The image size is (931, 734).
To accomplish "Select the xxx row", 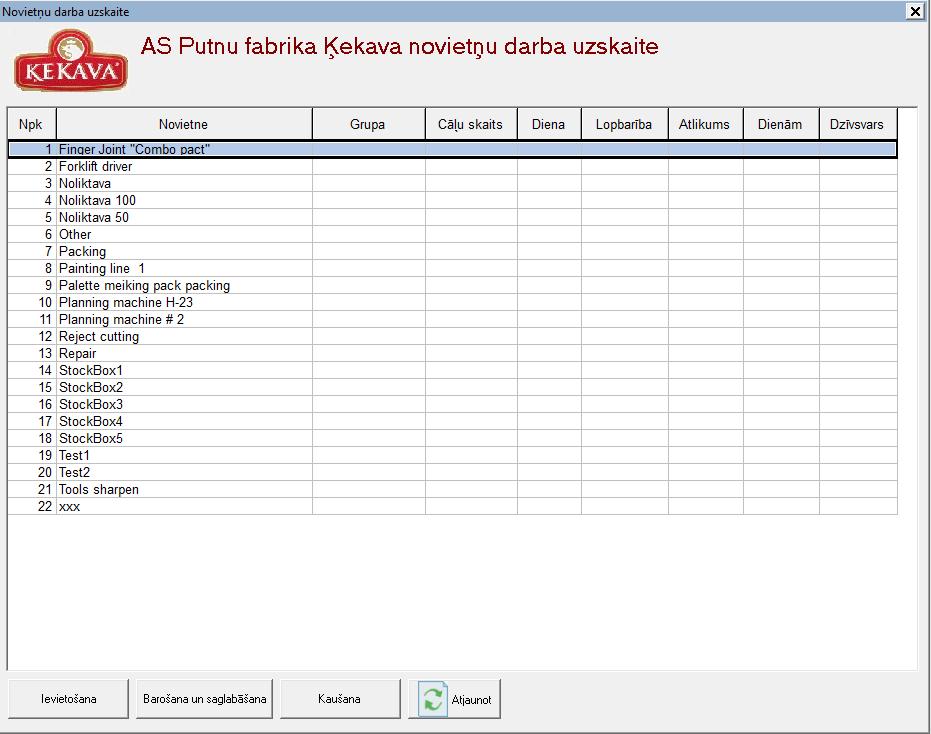I will [x=452, y=507].
